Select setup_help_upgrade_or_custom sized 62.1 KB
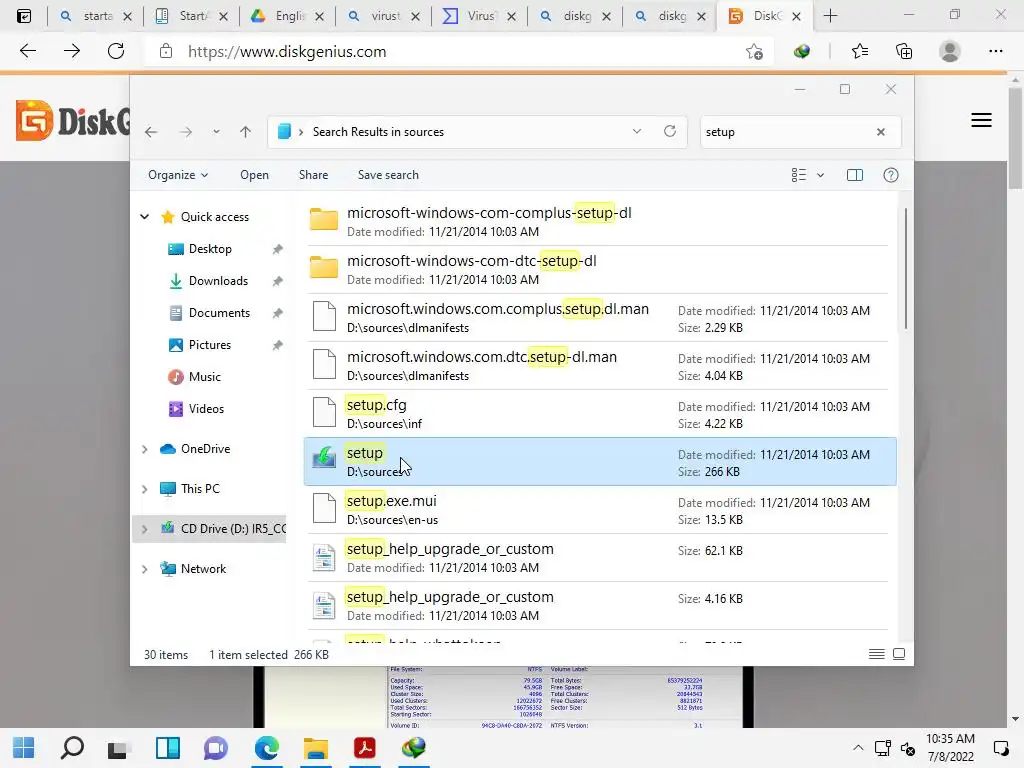 point(600,558)
